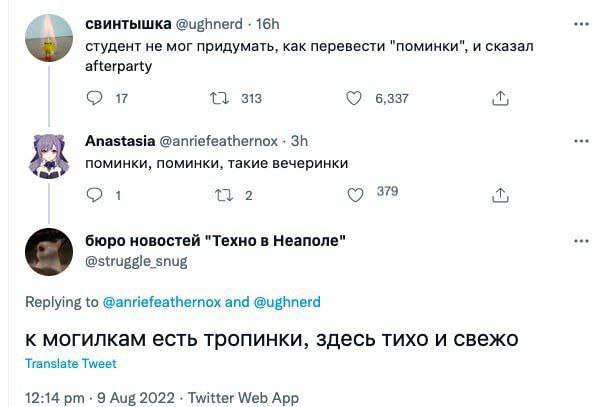606x407 pixels.
Task: Open @anriefeathernox mention in Replying to
Action: click(162, 302)
